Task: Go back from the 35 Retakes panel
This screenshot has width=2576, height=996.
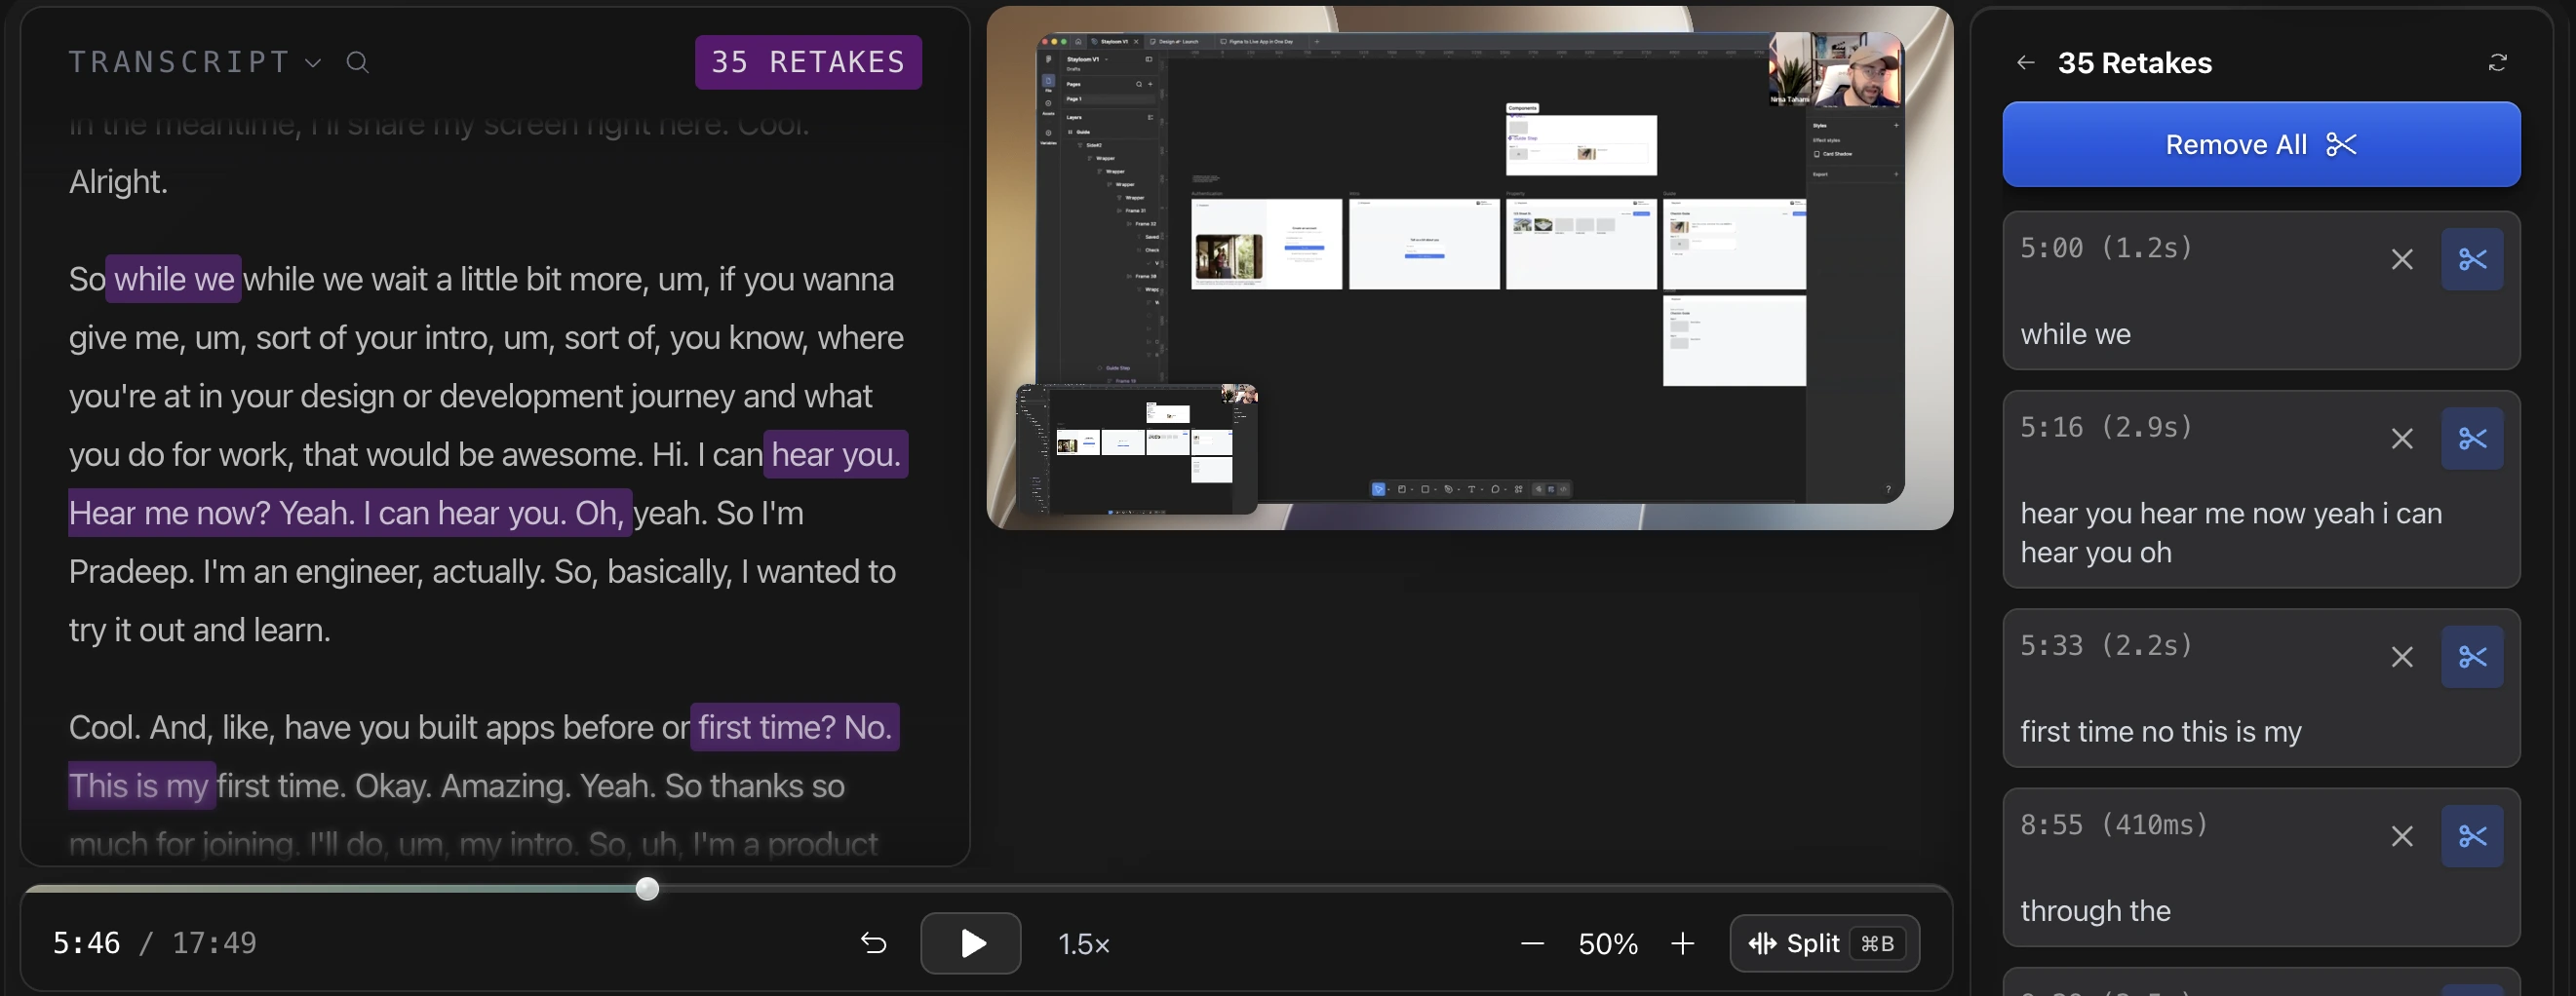Action: pyautogui.click(x=2026, y=63)
